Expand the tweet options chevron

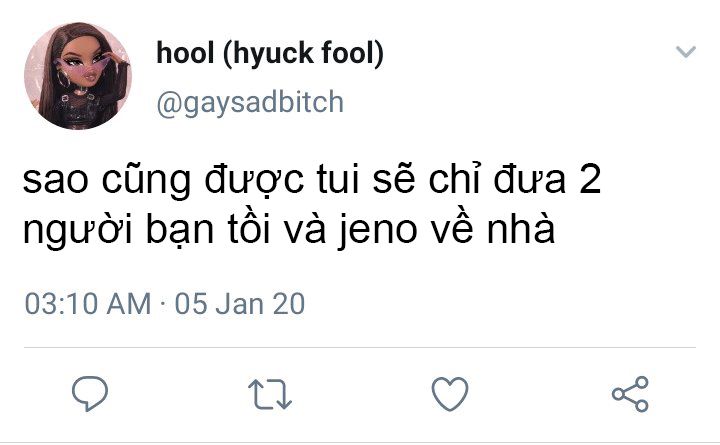pos(686,51)
